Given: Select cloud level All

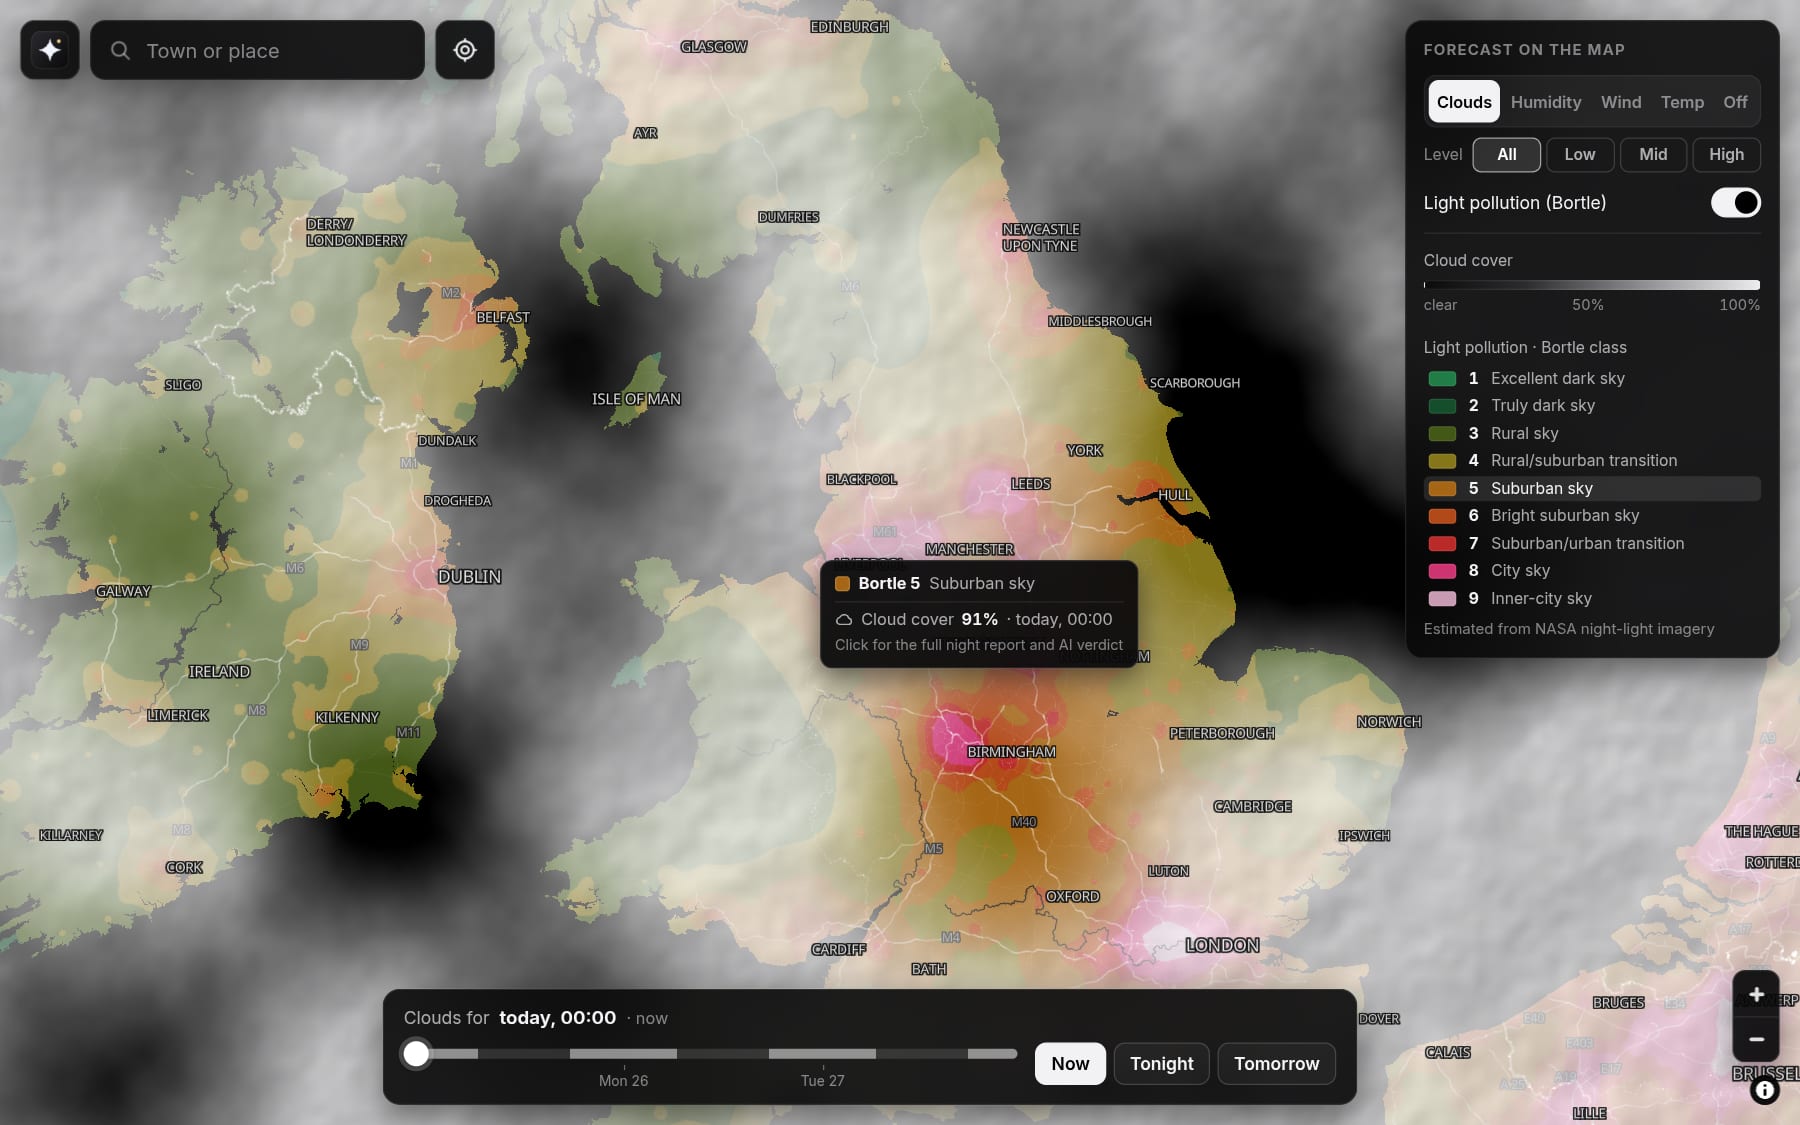Looking at the screenshot, I should 1506,154.
